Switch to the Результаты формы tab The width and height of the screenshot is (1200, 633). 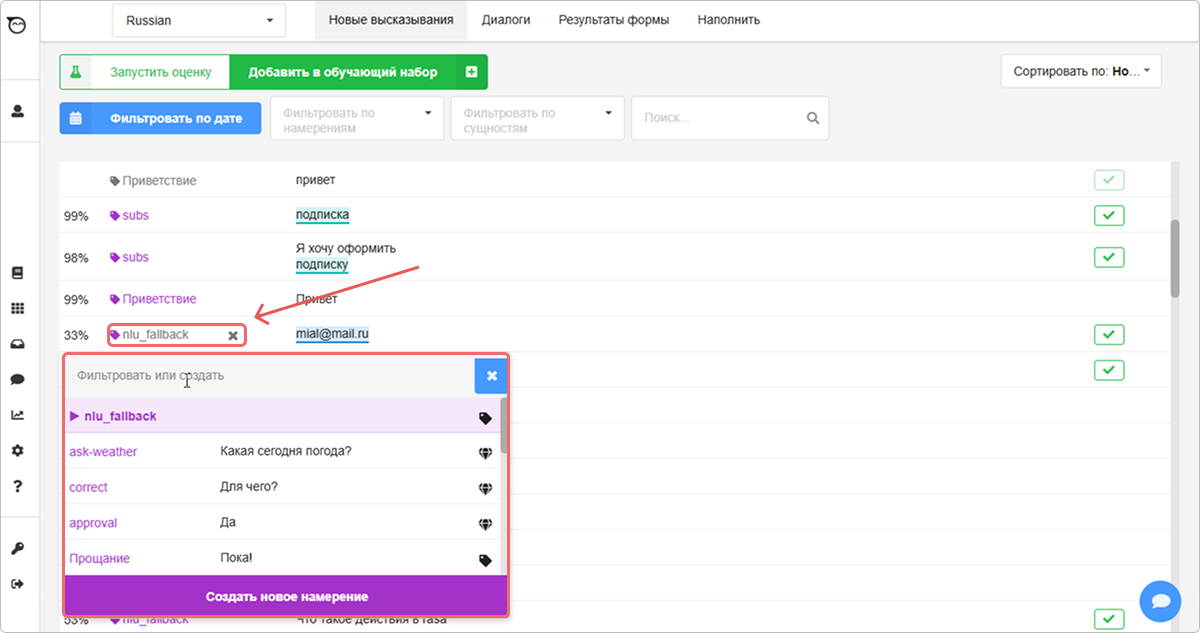pos(613,20)
